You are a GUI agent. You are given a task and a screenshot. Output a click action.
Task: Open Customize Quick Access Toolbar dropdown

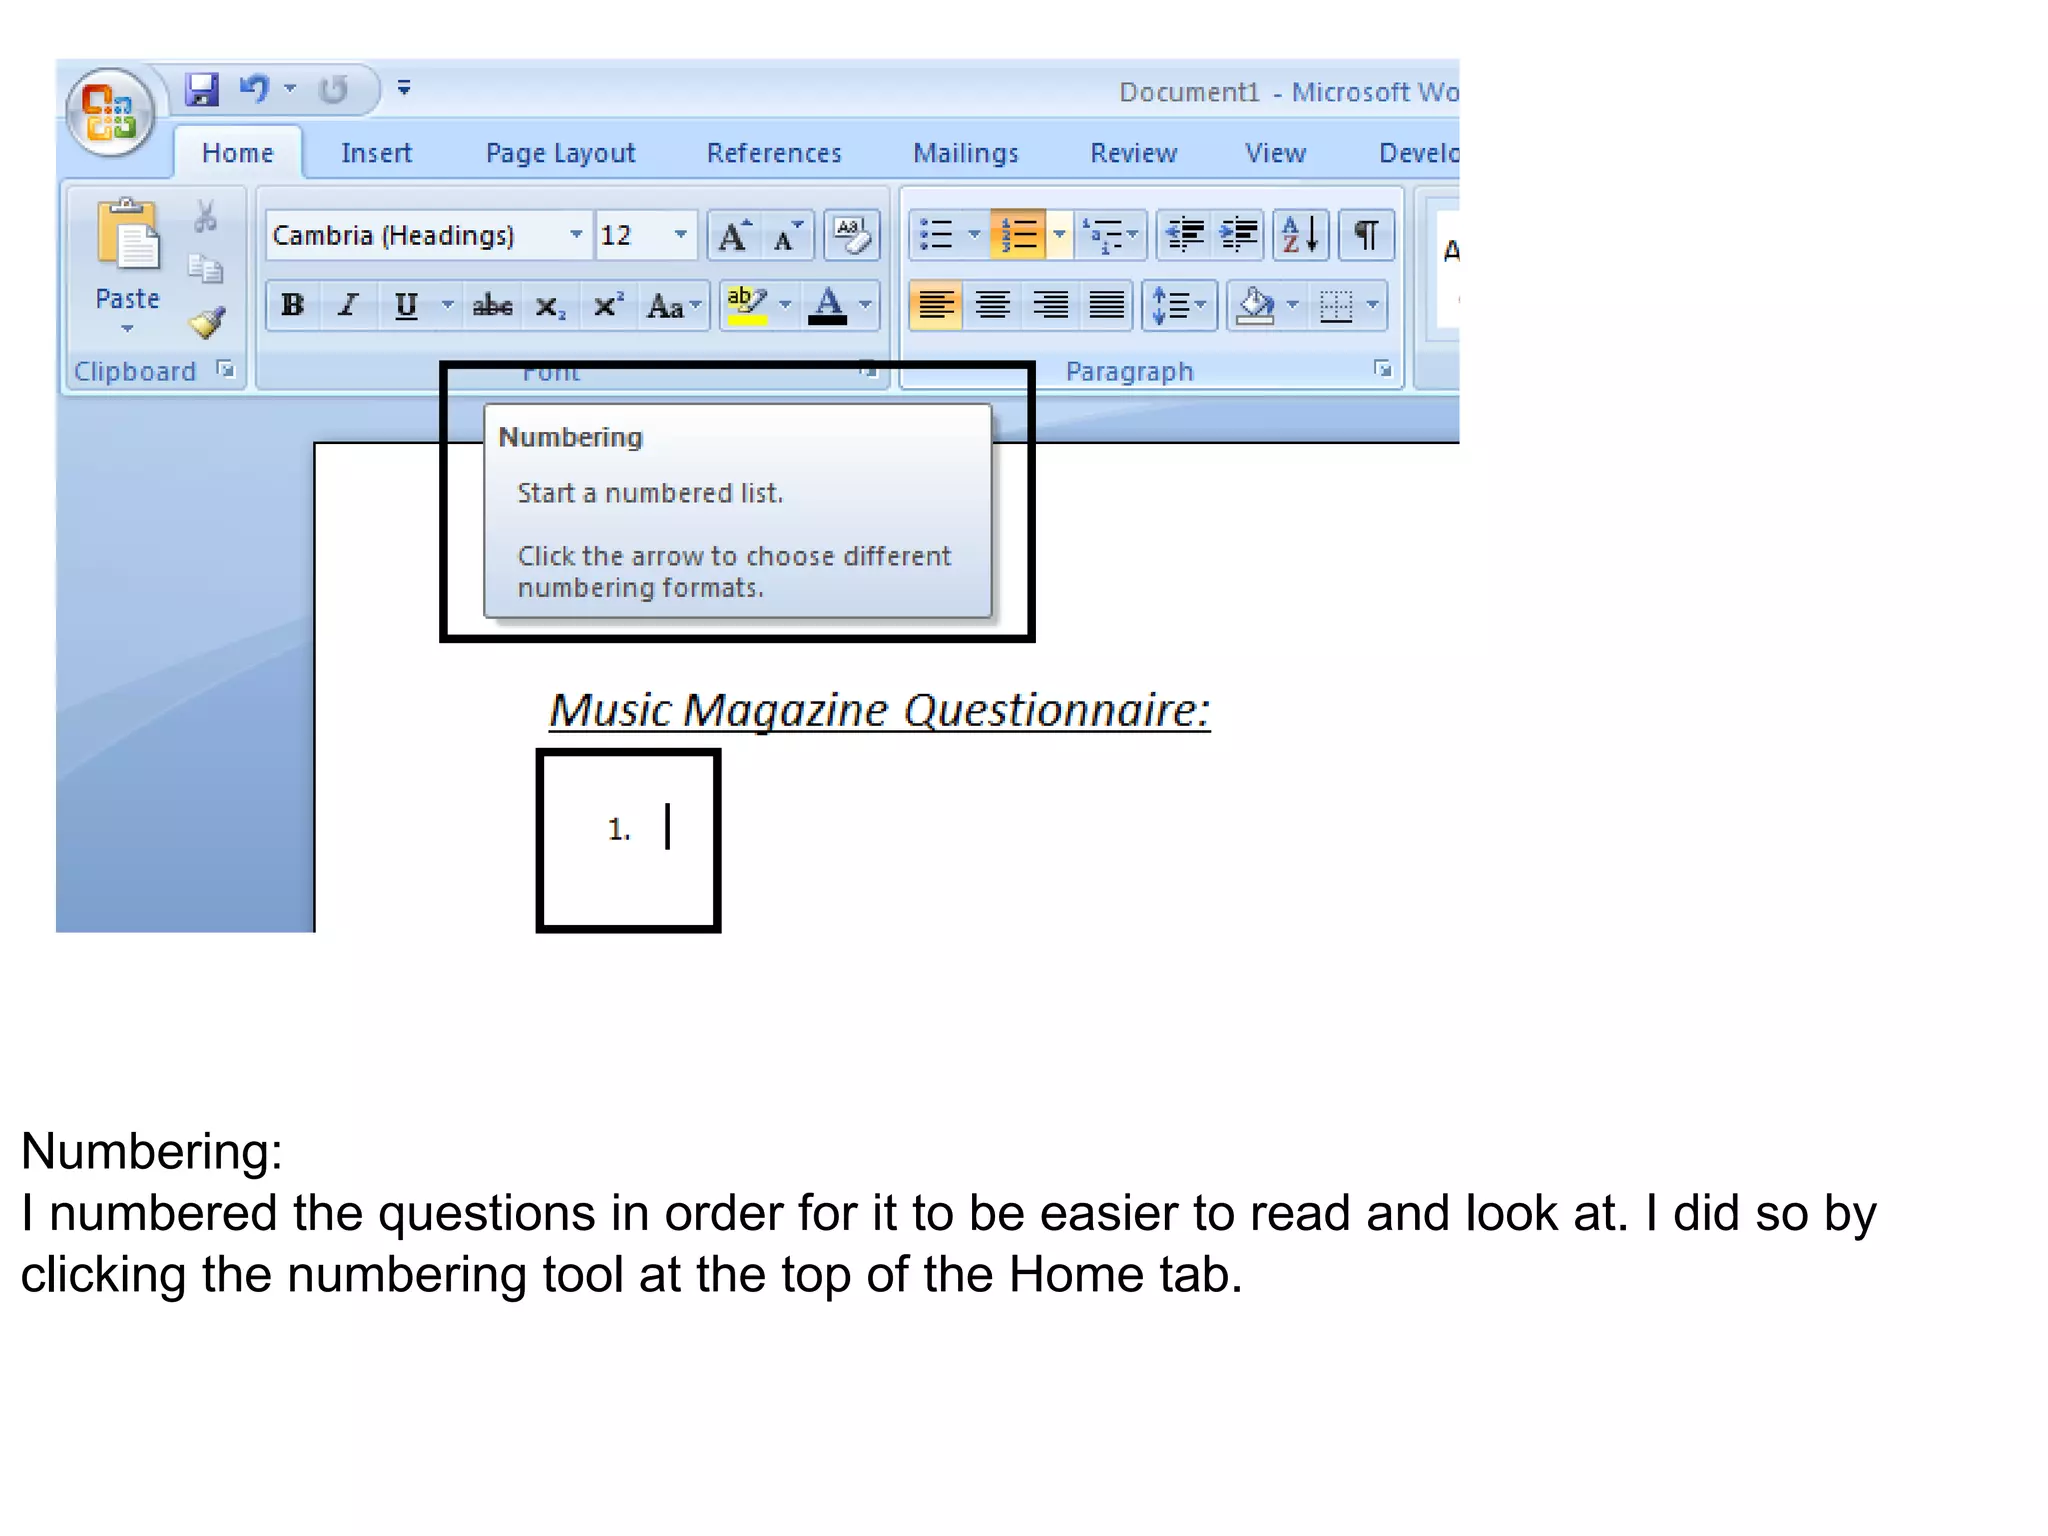404,88
